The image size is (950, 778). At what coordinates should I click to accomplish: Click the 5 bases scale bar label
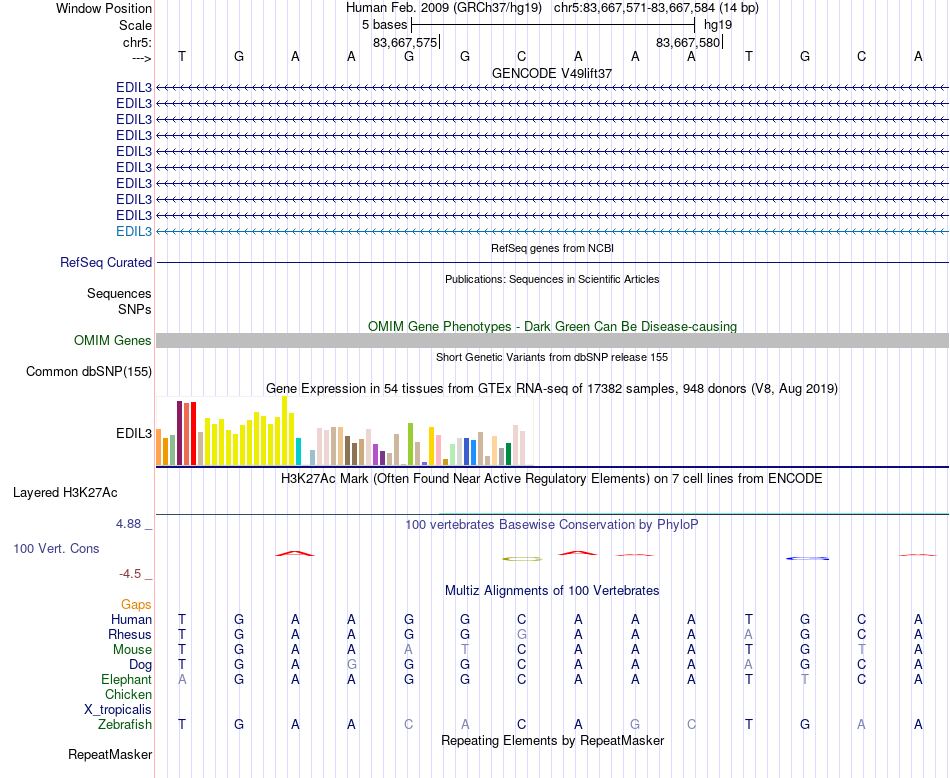pos(385,25)
